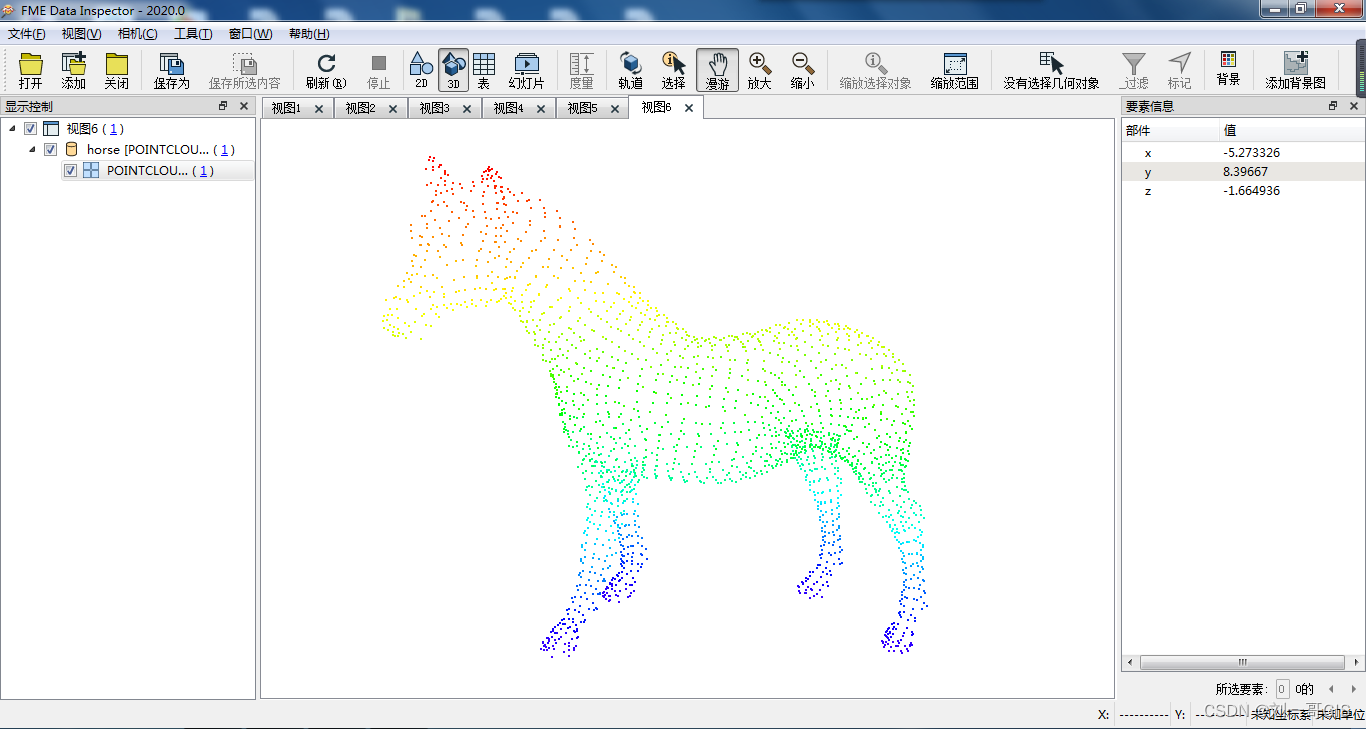Activate the 漫游 (Pan) hand tool

click(x=717, y=70)
